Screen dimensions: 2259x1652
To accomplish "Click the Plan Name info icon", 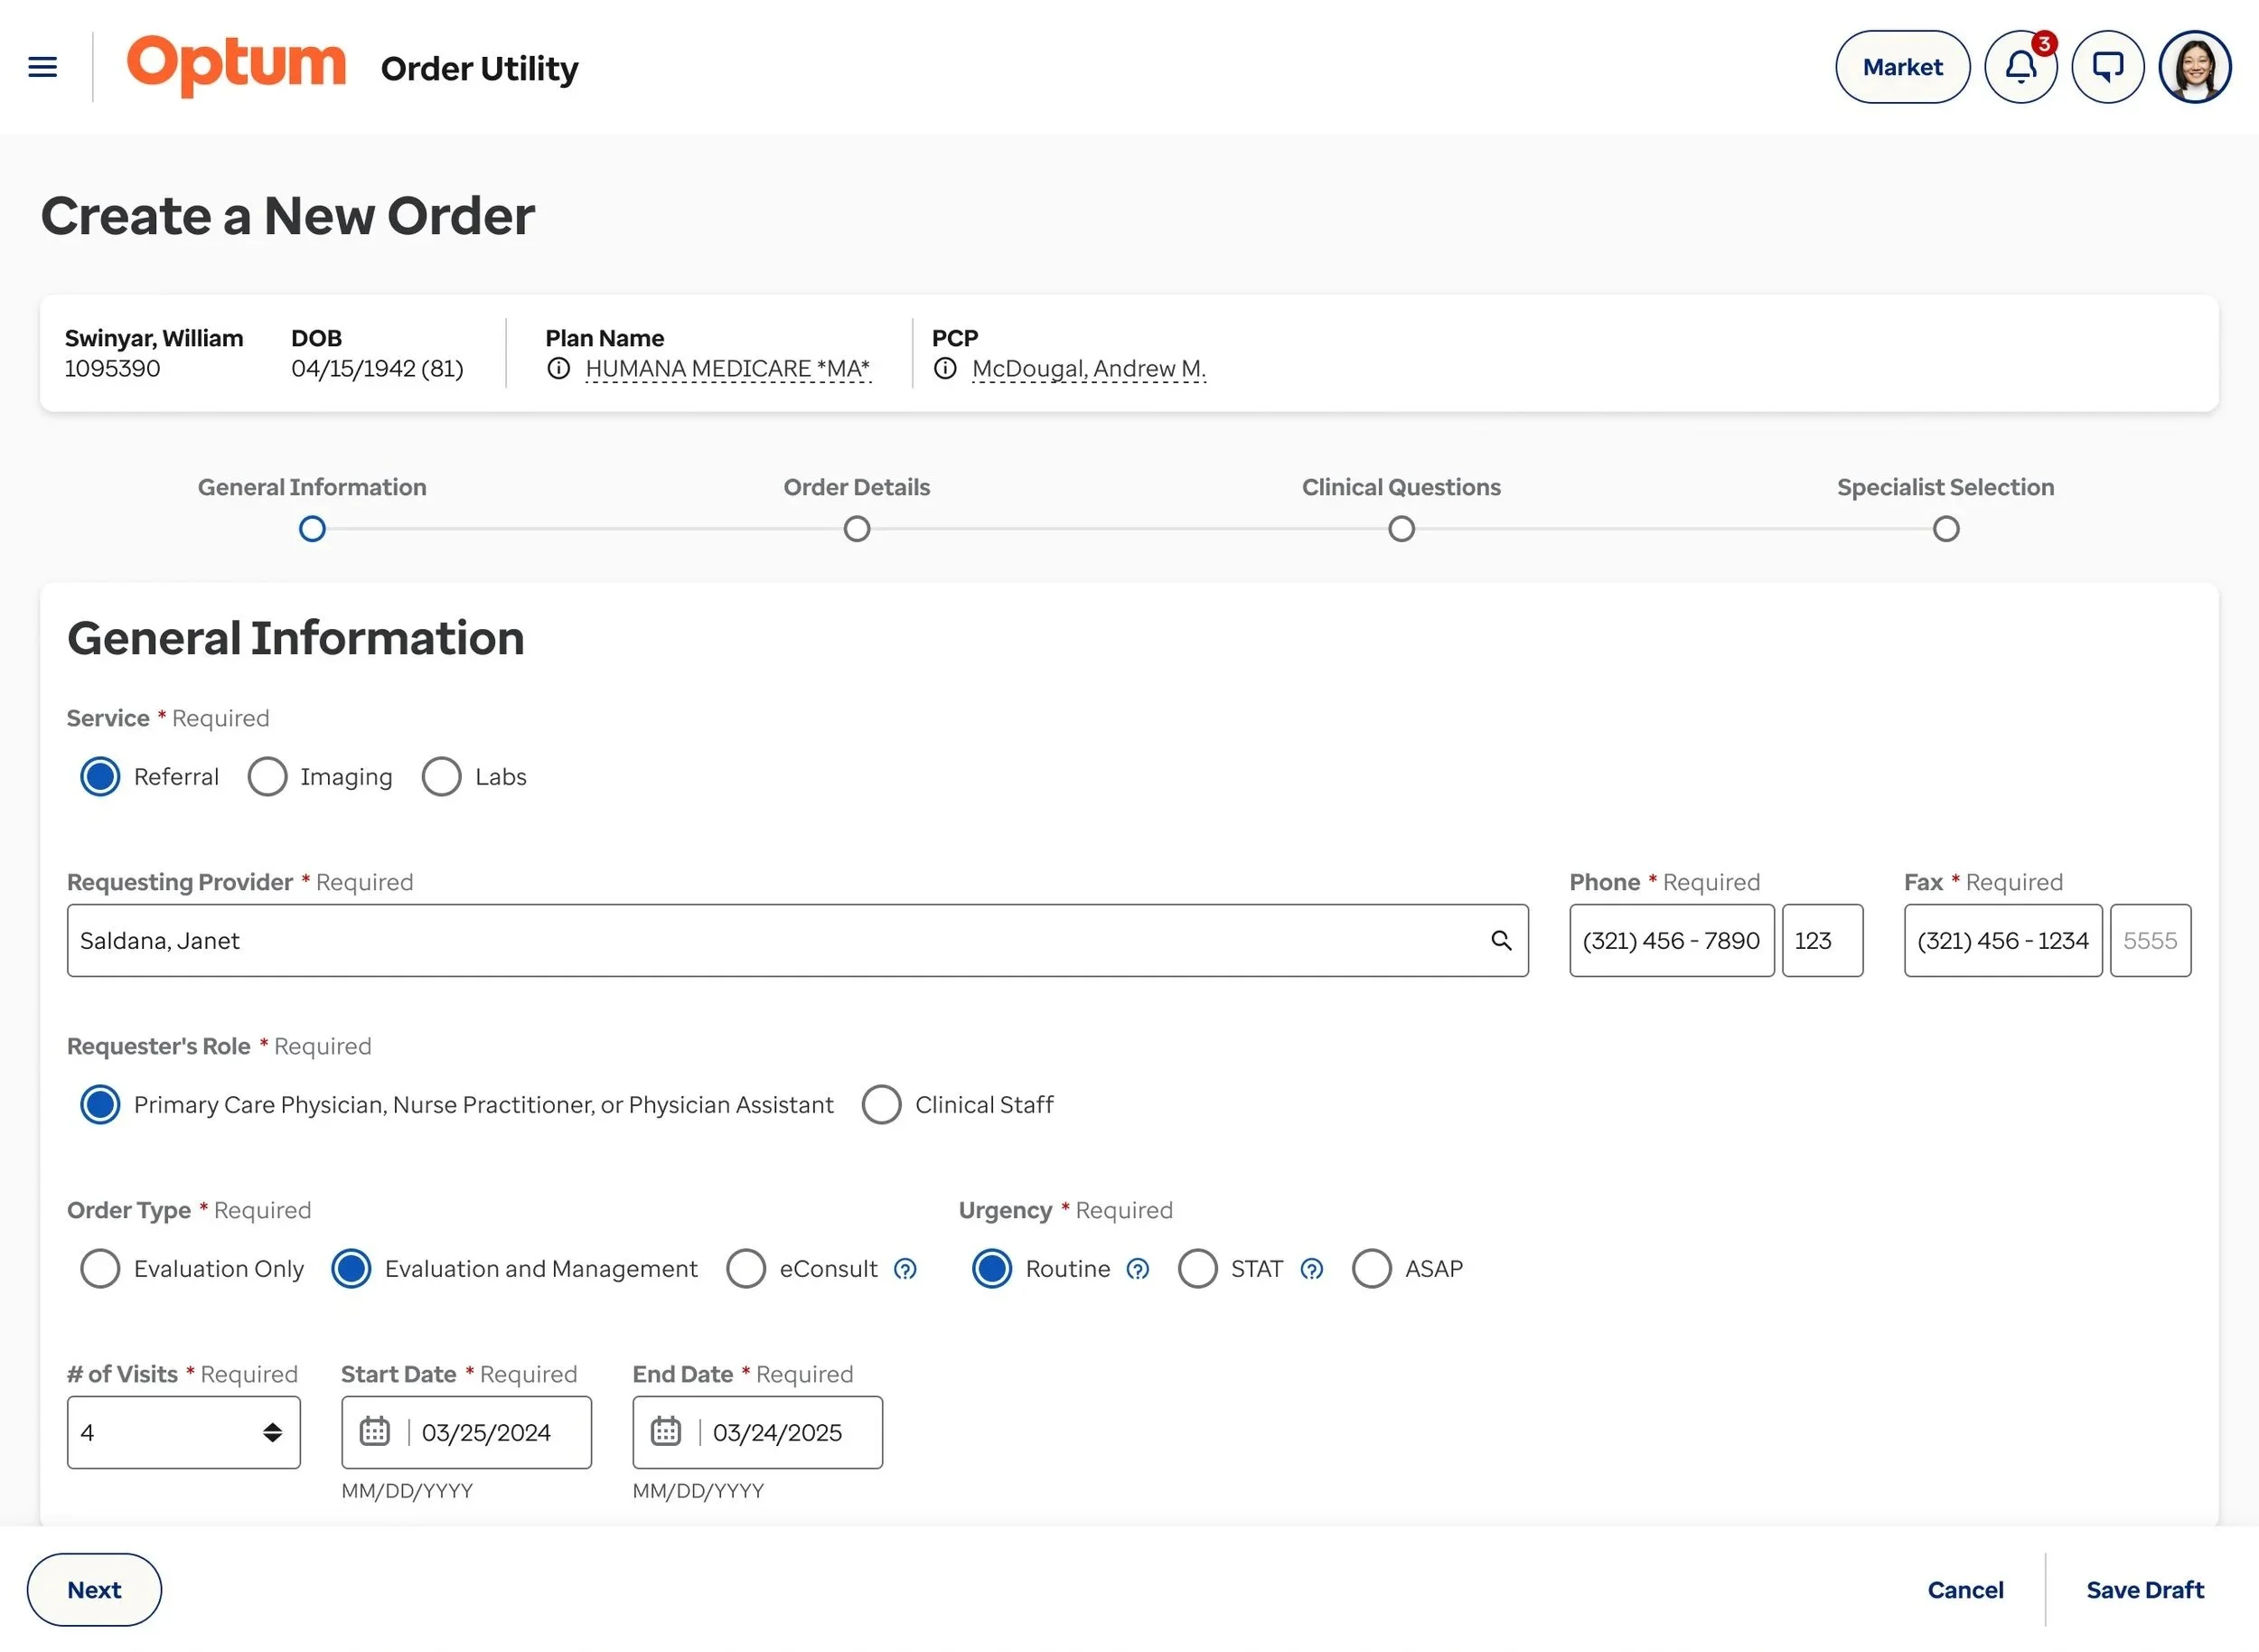I will (x=559, y=369).
